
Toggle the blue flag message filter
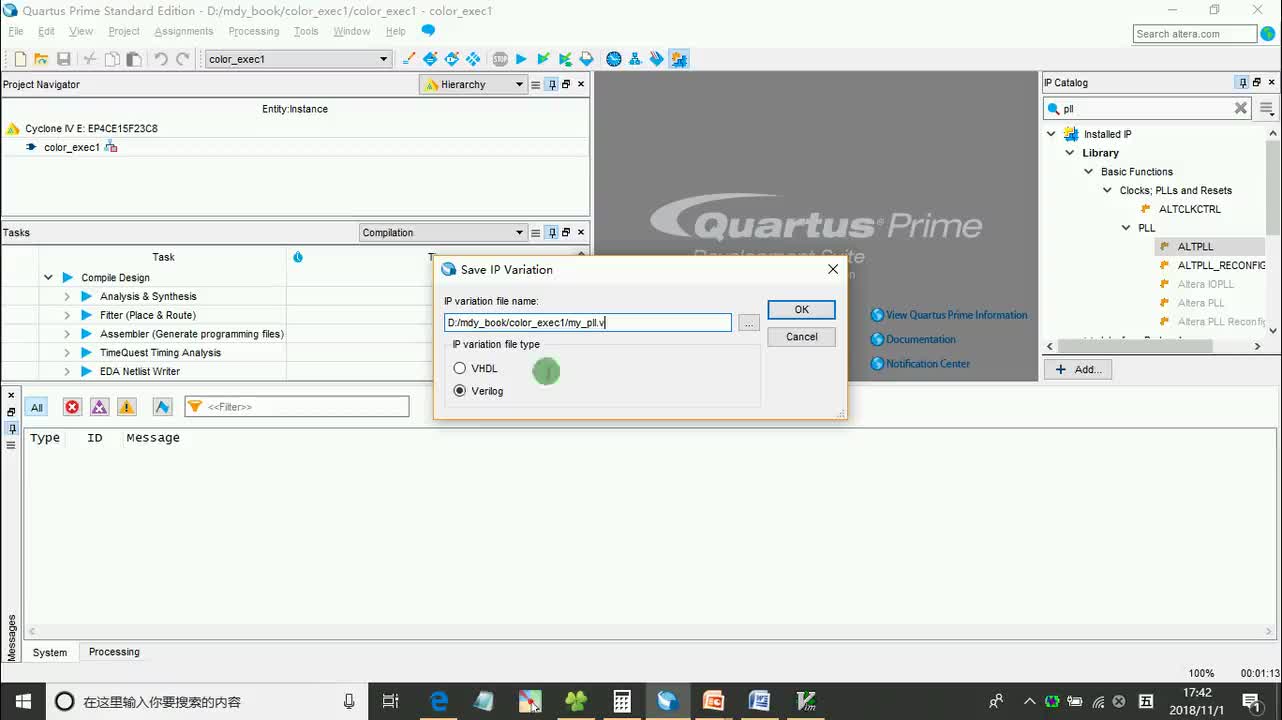point(162,407)
